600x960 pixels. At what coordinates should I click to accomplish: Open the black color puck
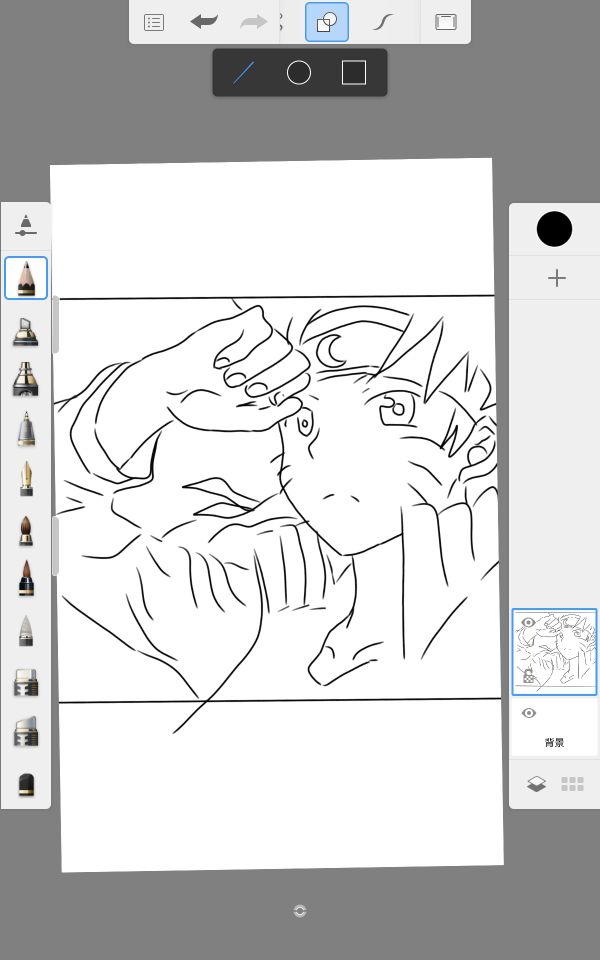[x=554, y=229]
